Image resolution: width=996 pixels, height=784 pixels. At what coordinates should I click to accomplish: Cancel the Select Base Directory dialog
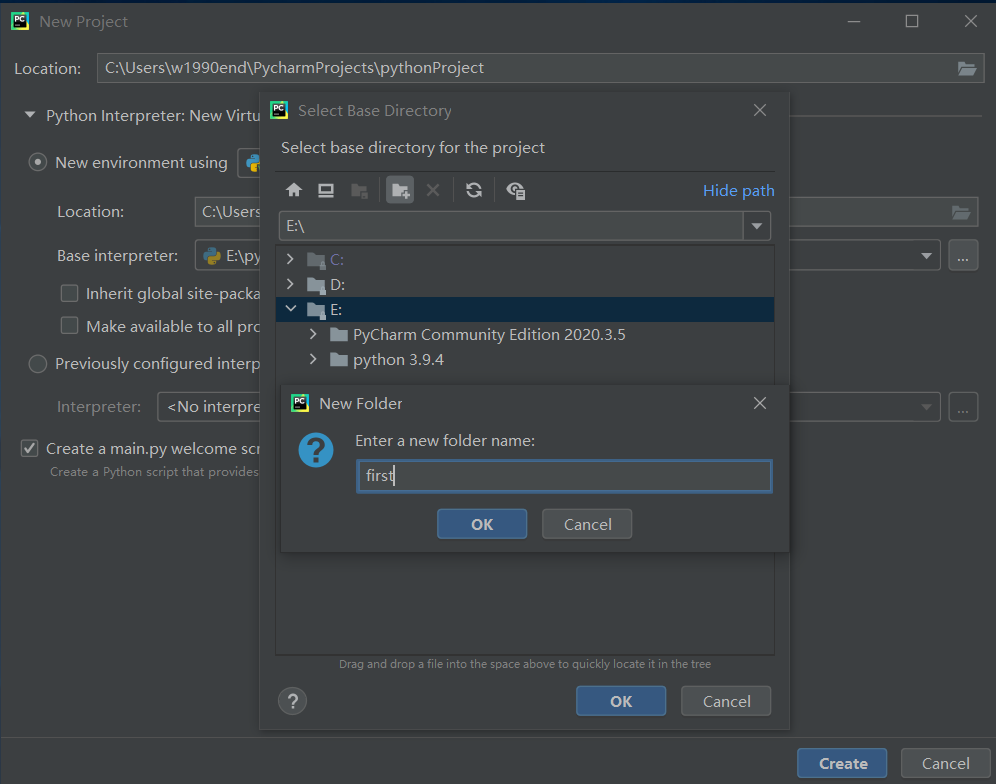[726, 701]
